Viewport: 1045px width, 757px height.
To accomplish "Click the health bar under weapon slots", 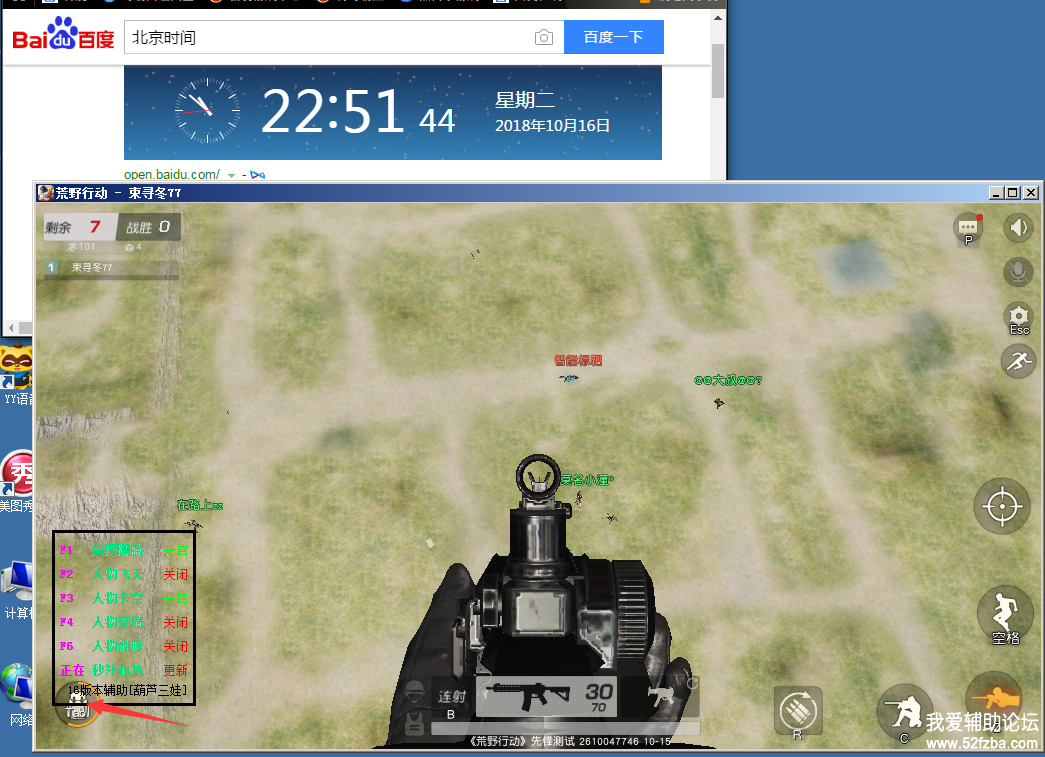I will 566,728.
